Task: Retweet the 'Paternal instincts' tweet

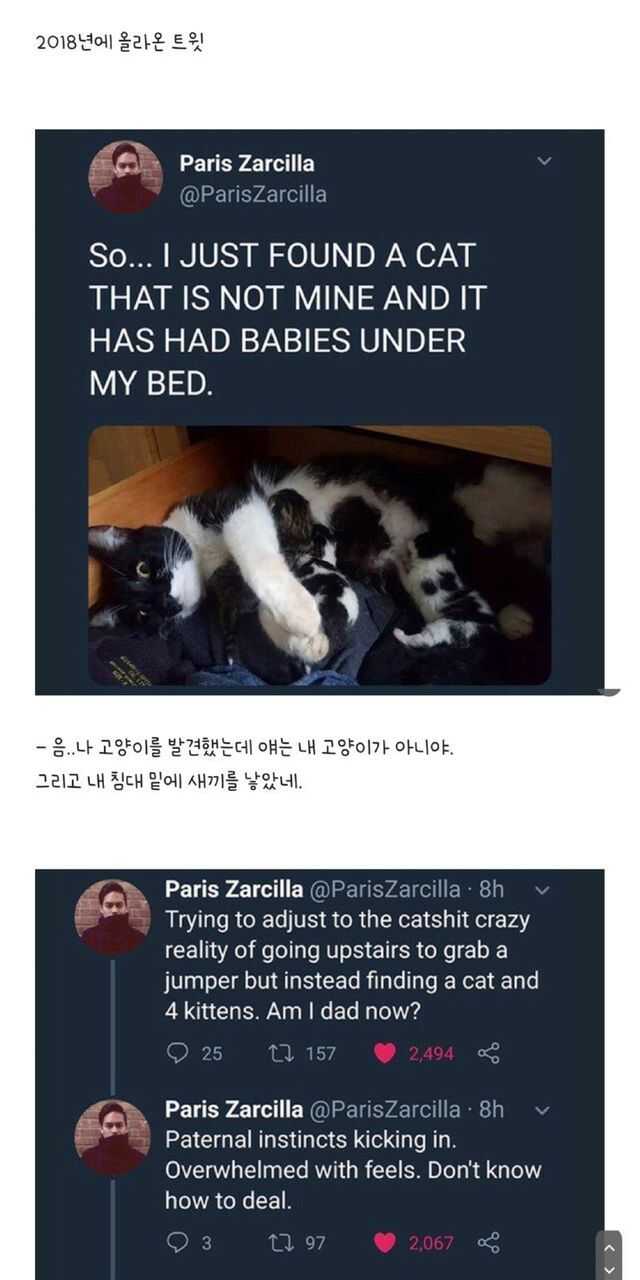Action: tap(282, 1243)
